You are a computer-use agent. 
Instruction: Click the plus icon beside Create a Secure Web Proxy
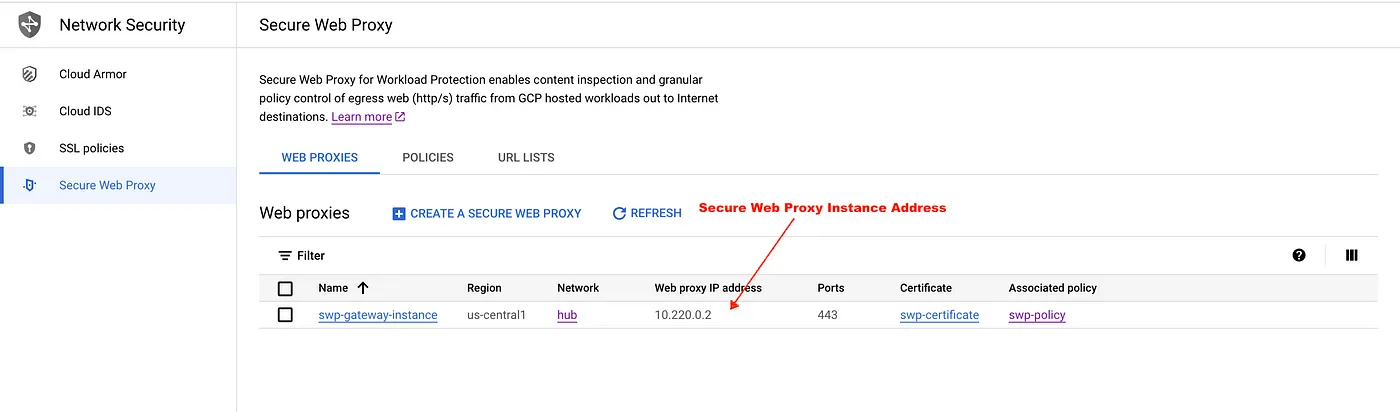coord(399,213)
